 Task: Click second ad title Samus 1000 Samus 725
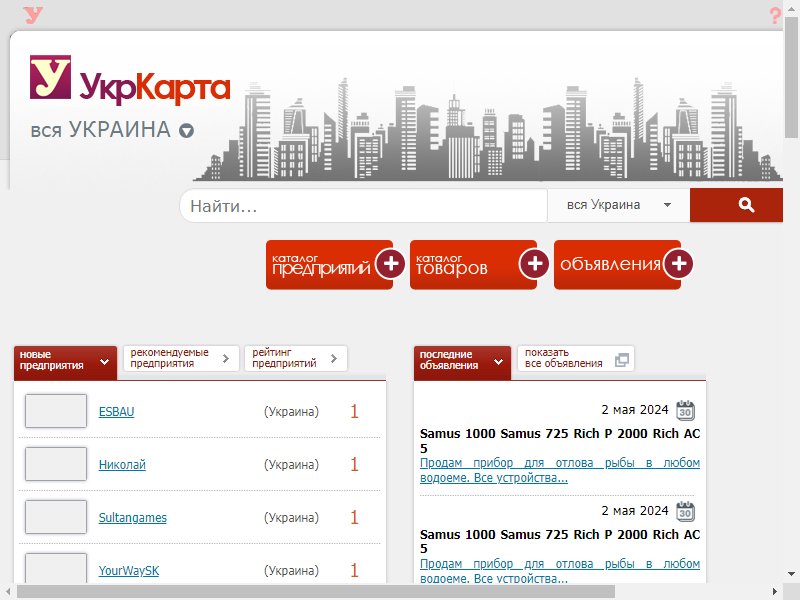coord(560,541)
